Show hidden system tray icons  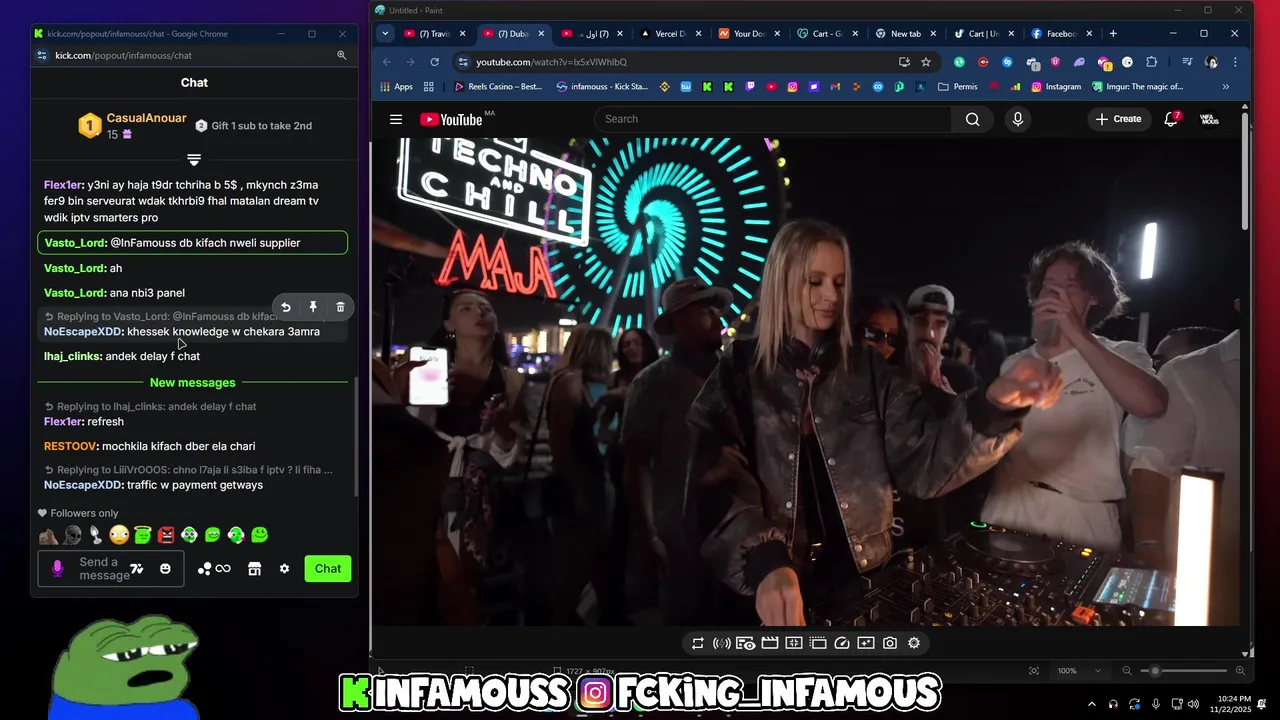(1091, 704)
